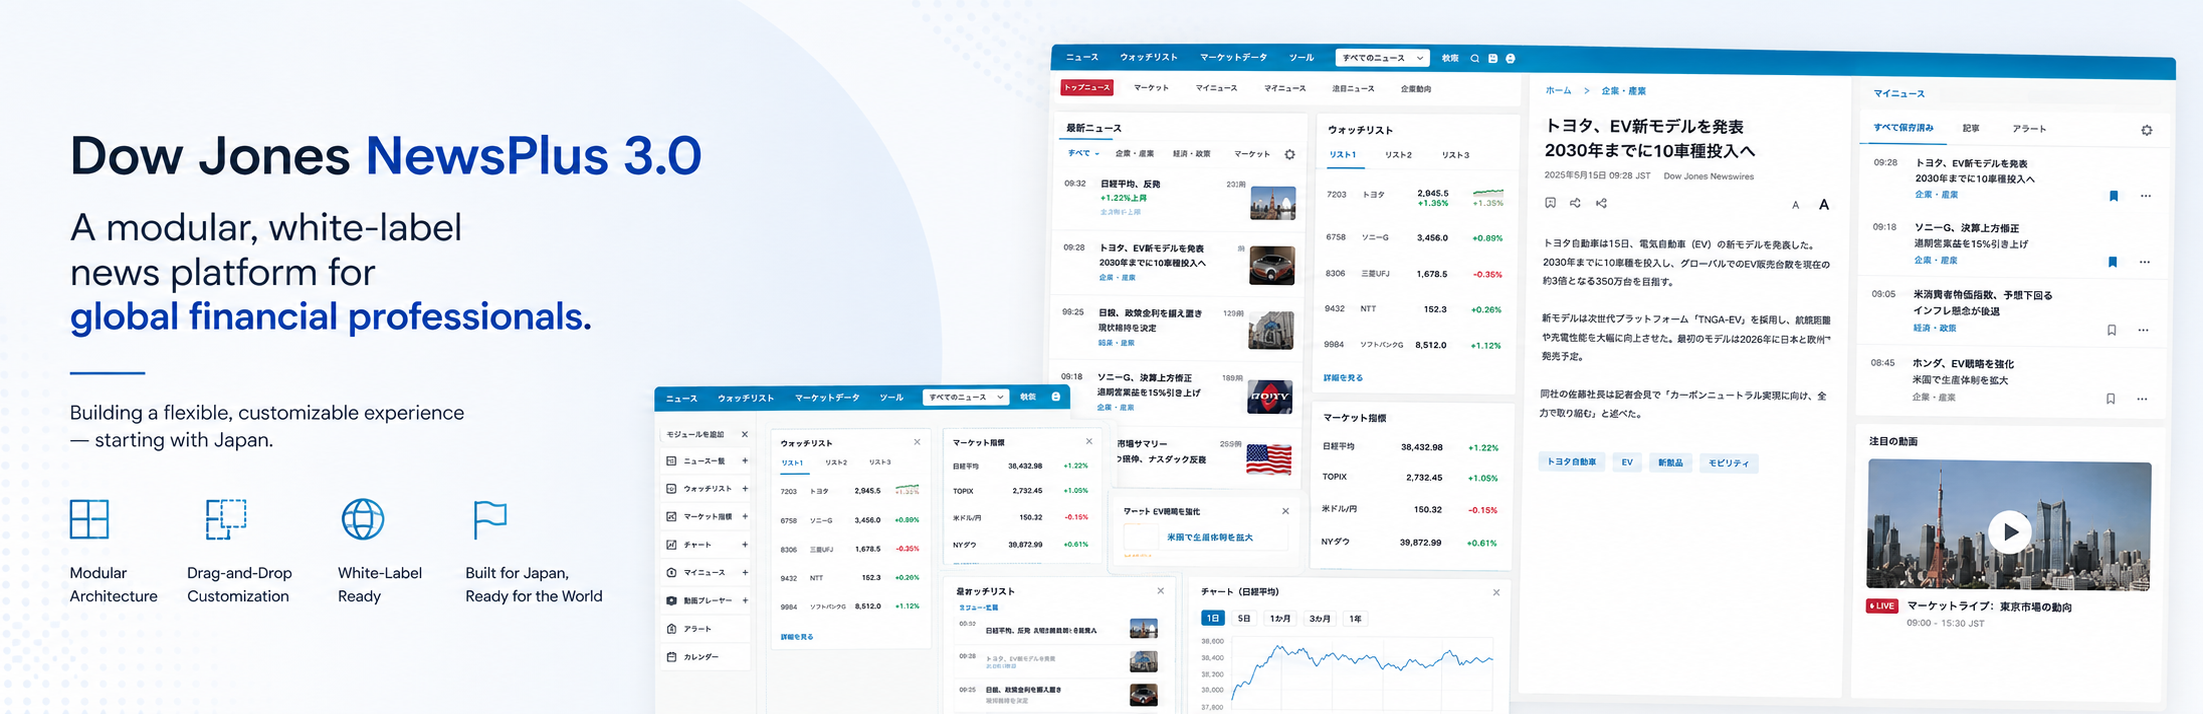Click the network share icon under article date
Screen dimensions: 2203x714
point(1601,203)
